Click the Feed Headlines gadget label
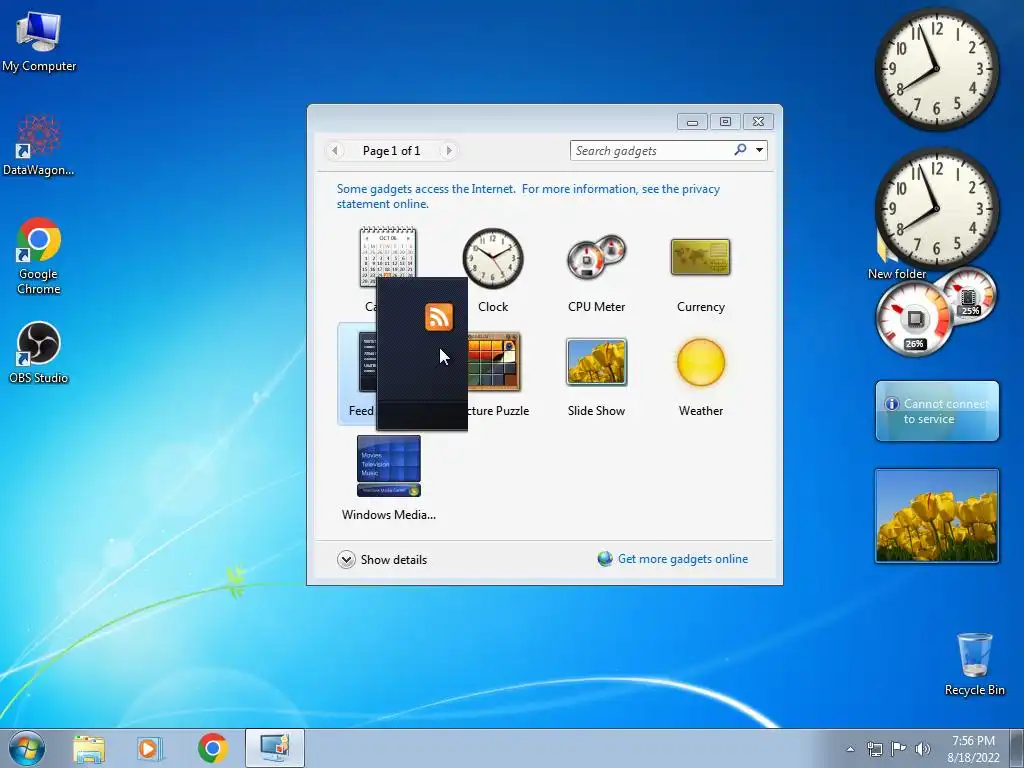1024x768 pixels. point(361,411)
